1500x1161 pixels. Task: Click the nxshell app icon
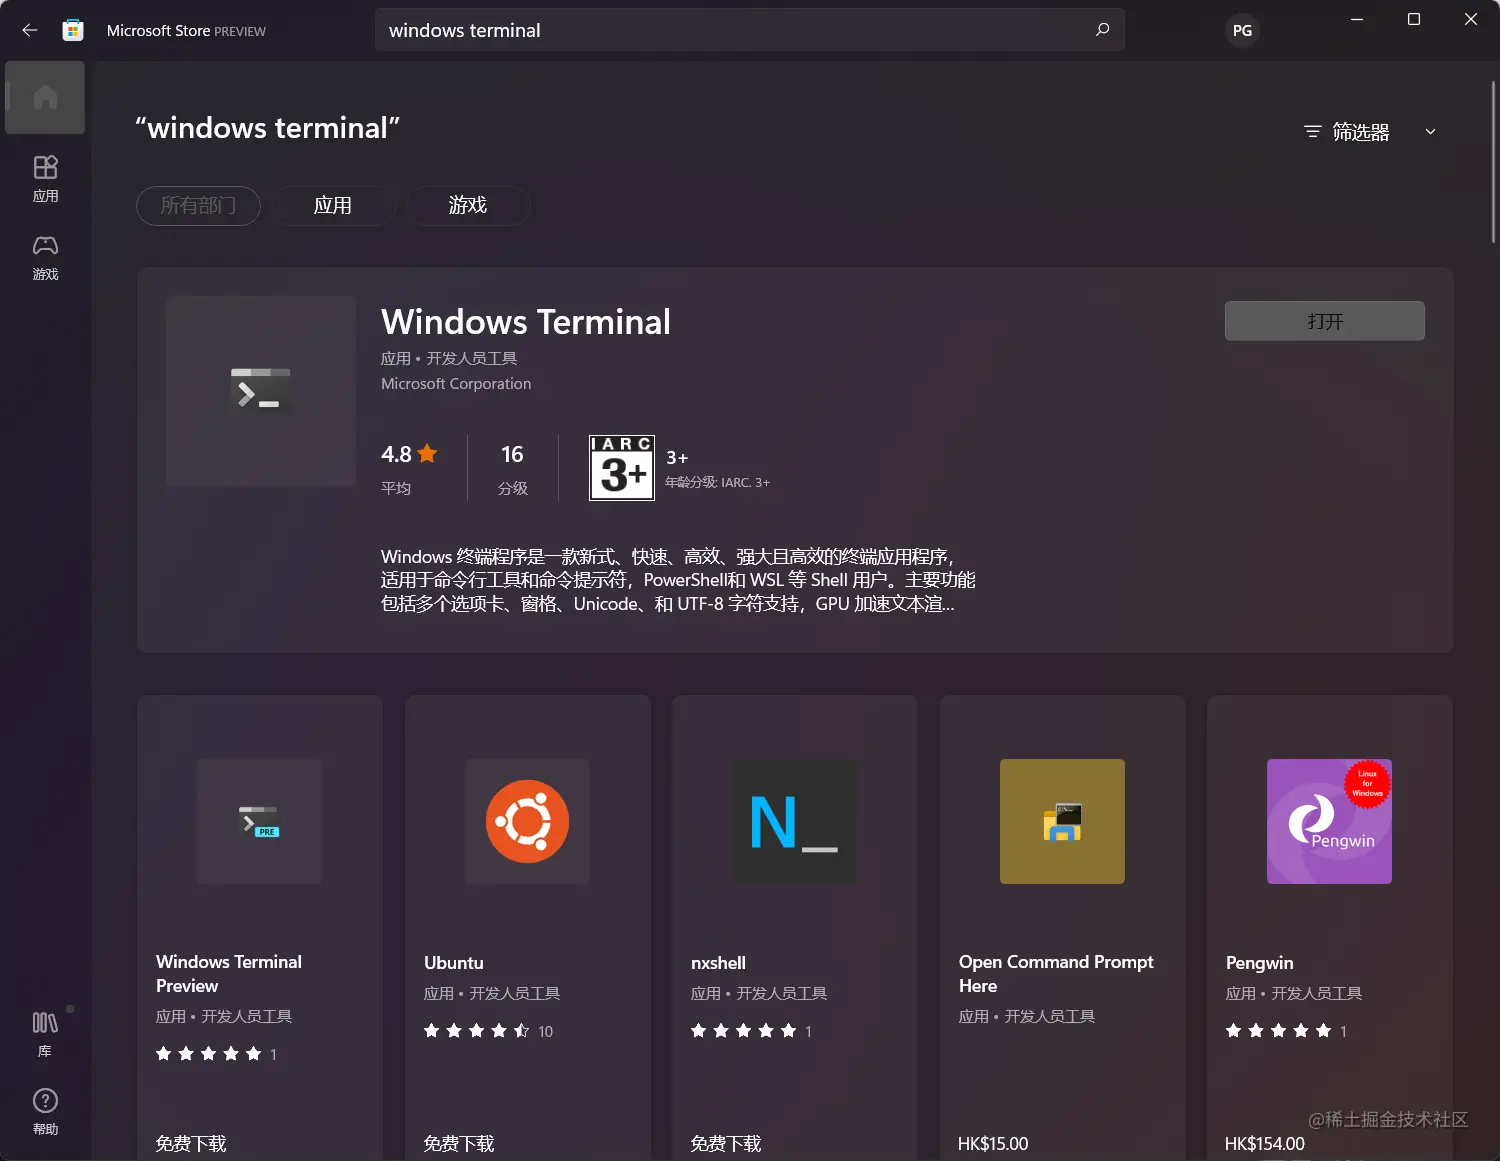794,821
